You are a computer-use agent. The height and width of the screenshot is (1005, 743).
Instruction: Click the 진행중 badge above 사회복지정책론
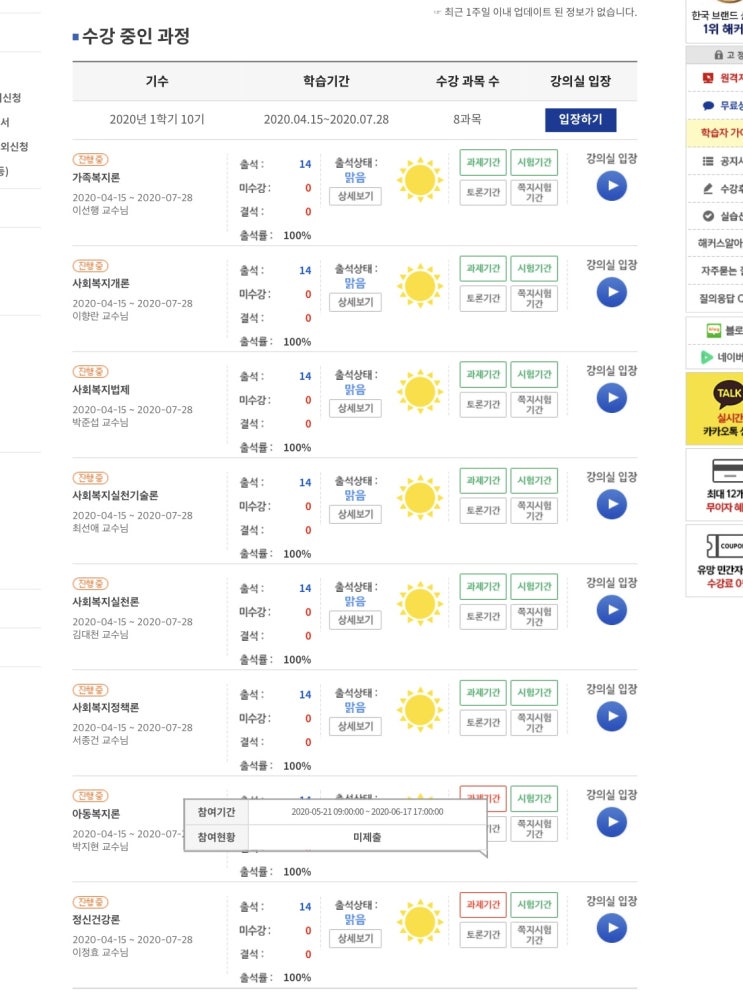pos(90,690)
